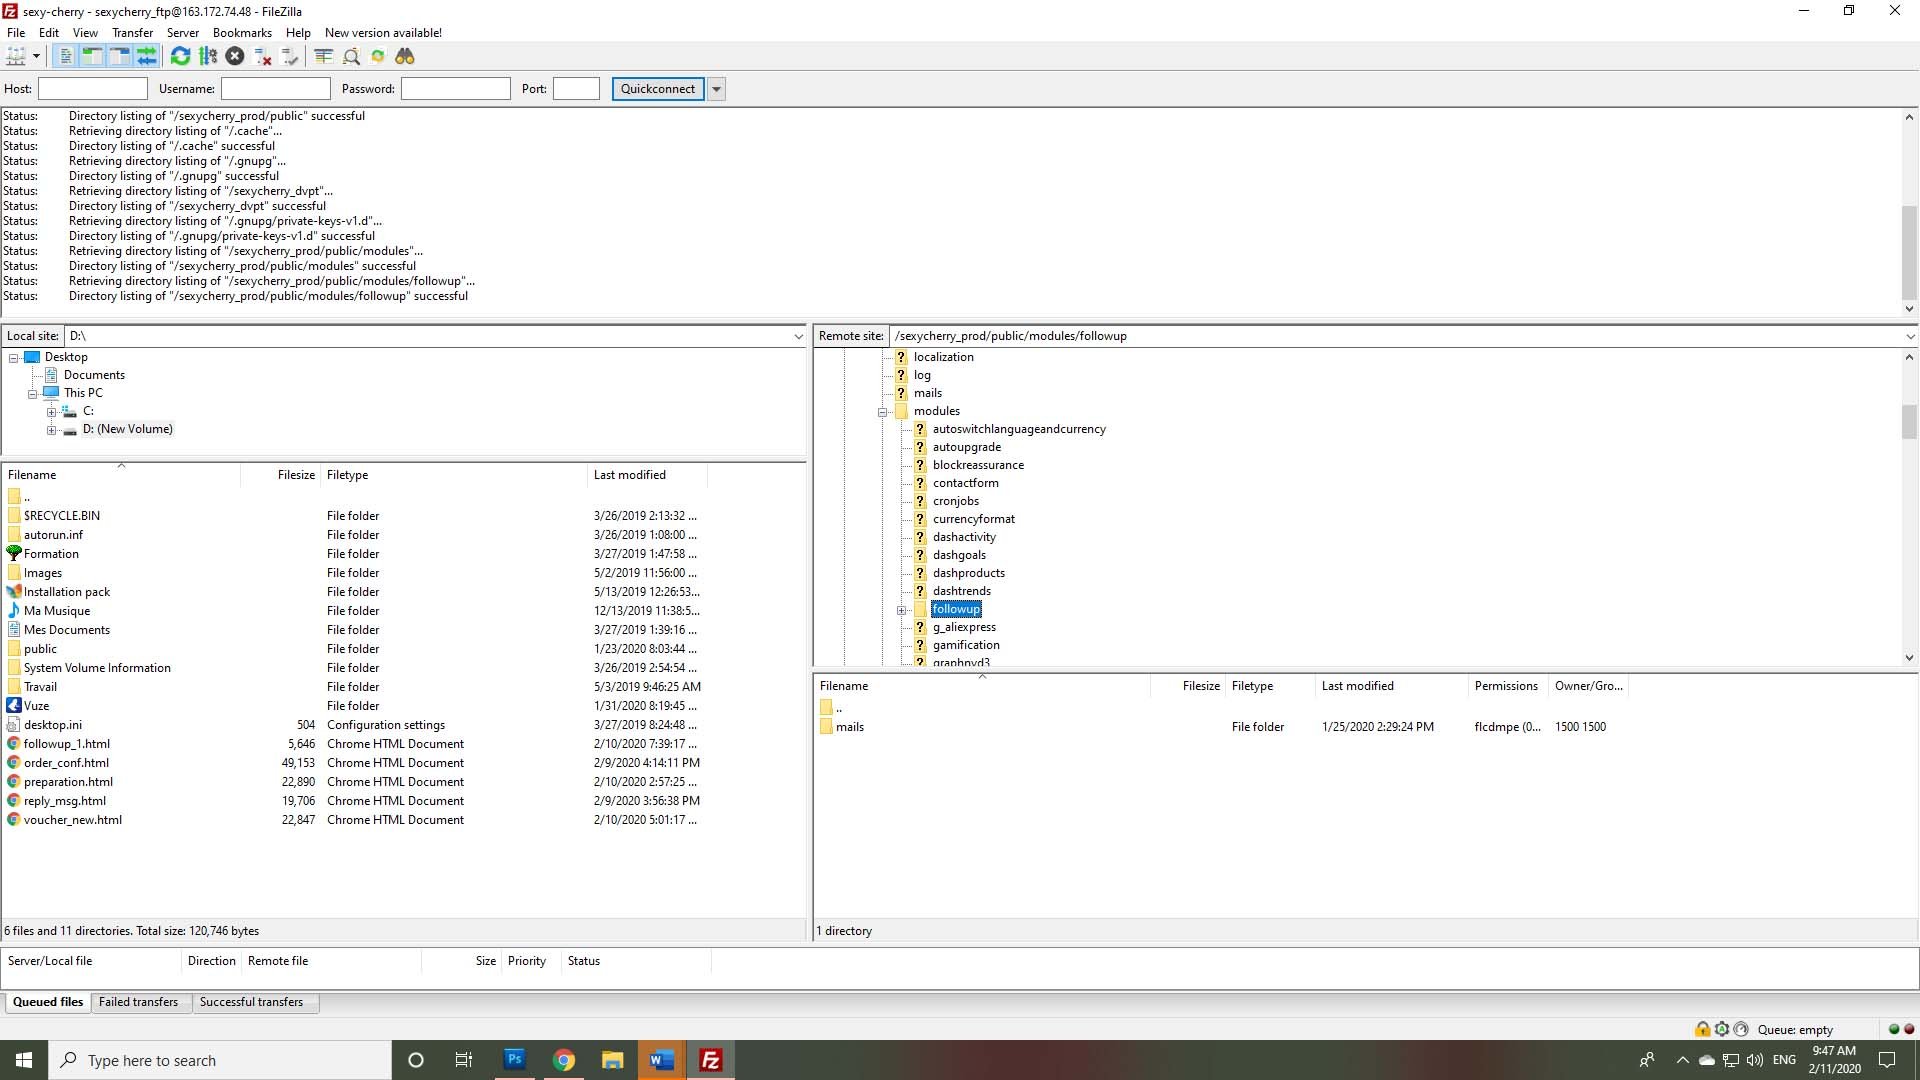Click New version available! menu link
The width and height of the screenshot is (1920, 1080).
click(x=383, y=33)
